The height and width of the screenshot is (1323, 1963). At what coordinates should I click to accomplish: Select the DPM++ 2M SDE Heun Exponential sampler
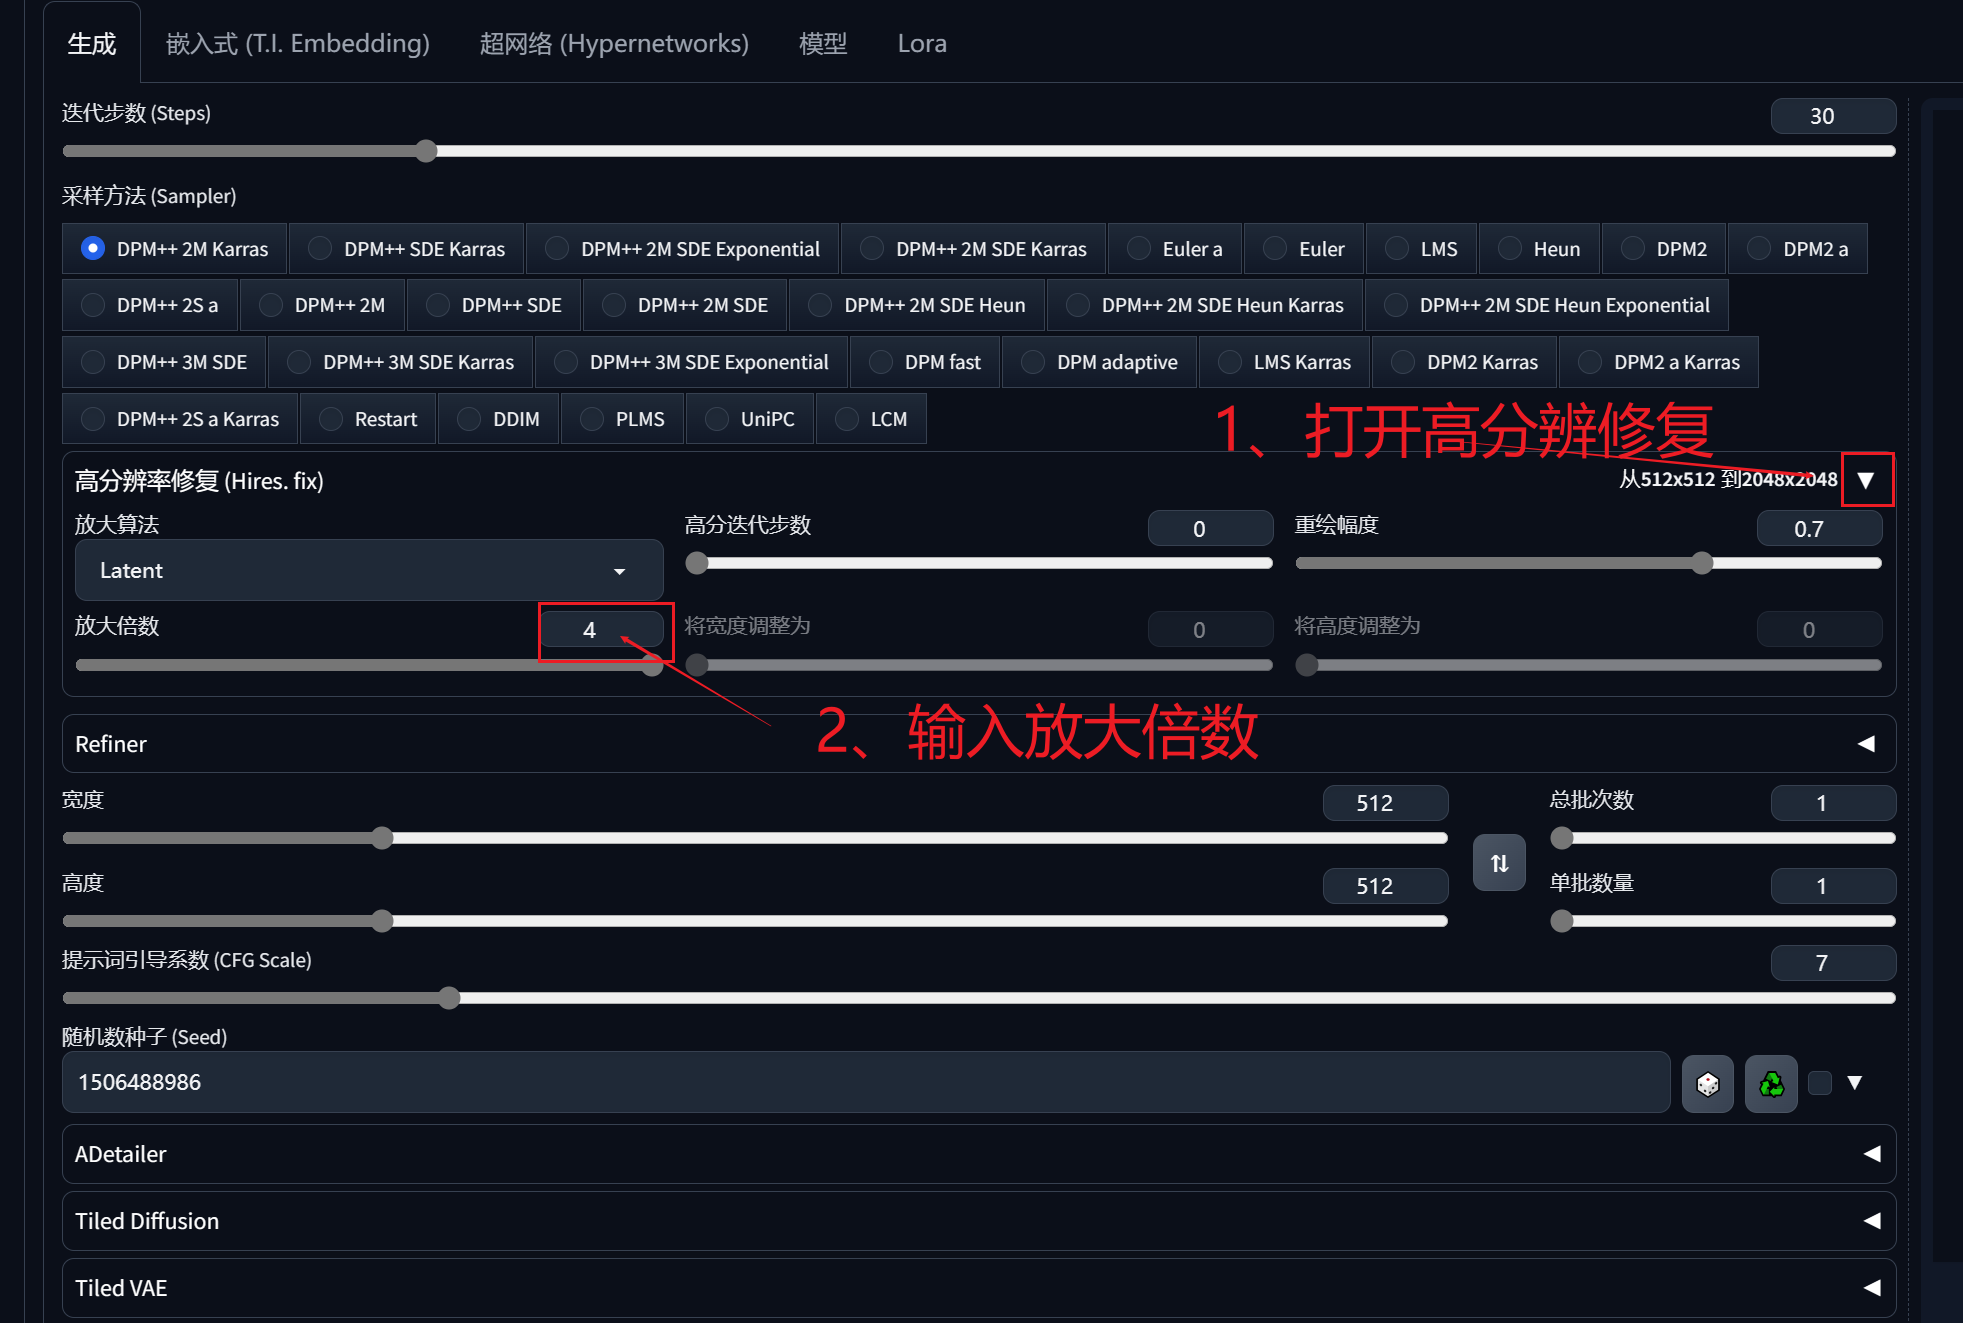[1547, 305]
